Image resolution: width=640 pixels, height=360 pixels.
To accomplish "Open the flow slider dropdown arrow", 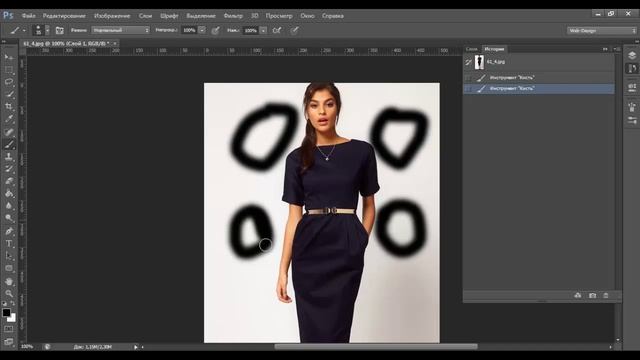I will (263, 30).
